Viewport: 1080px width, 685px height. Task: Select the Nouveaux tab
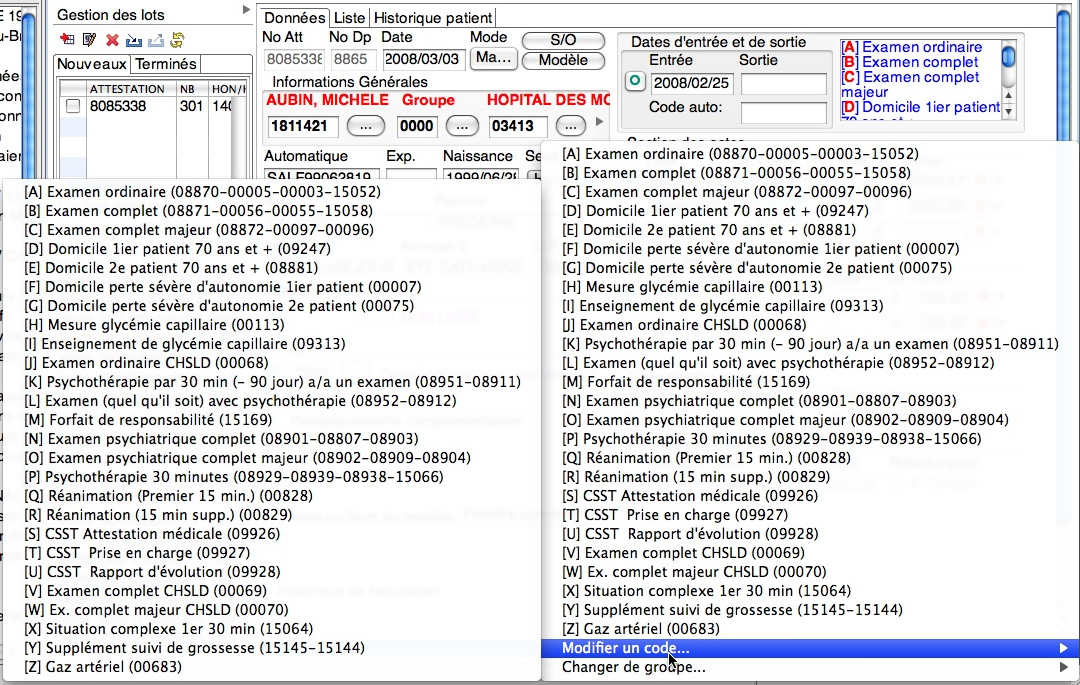[x=92, y=64]
